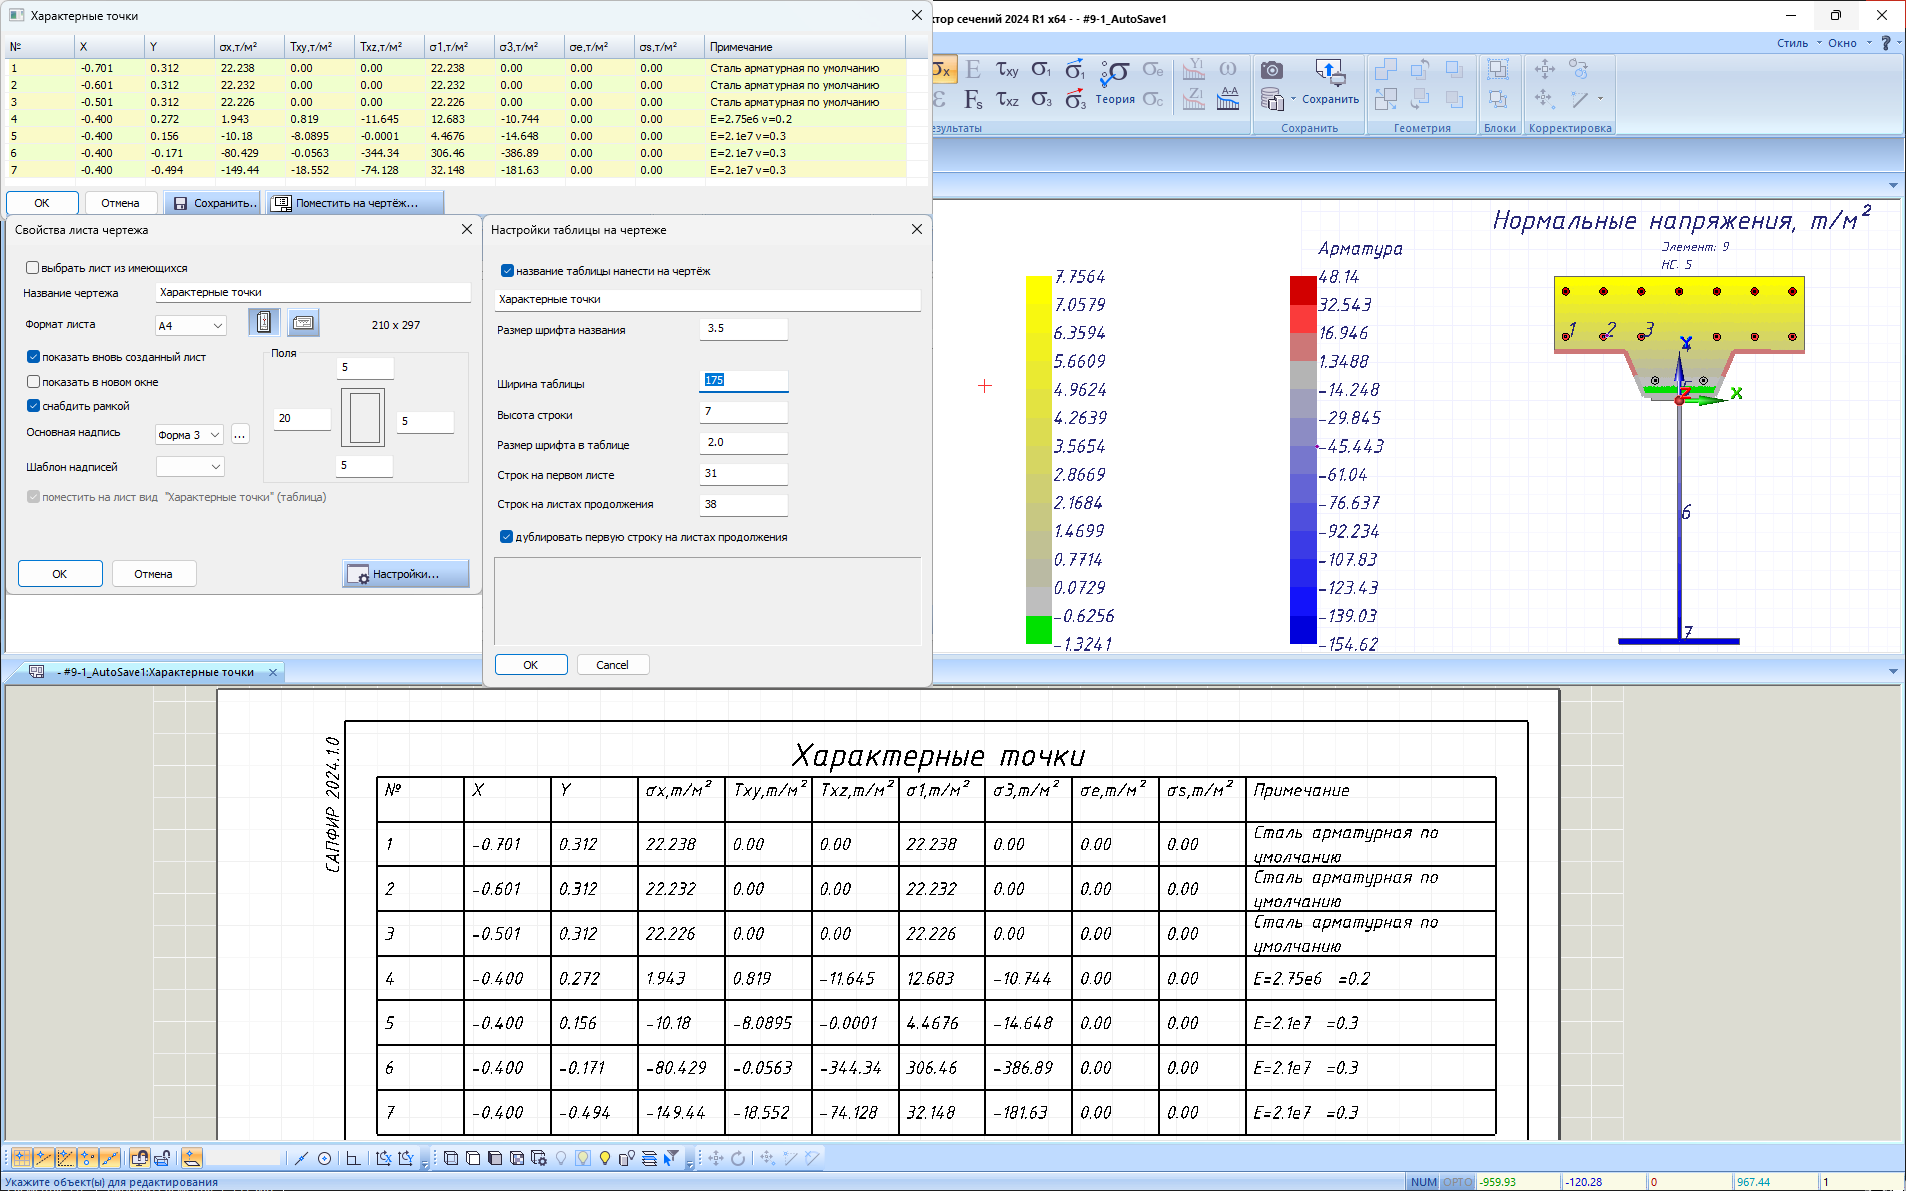This screenshot has width=1921, height=1200.
Task: Click the σ1 principal stress icon
Action: pyautogui.click(x=1041, y=70)
